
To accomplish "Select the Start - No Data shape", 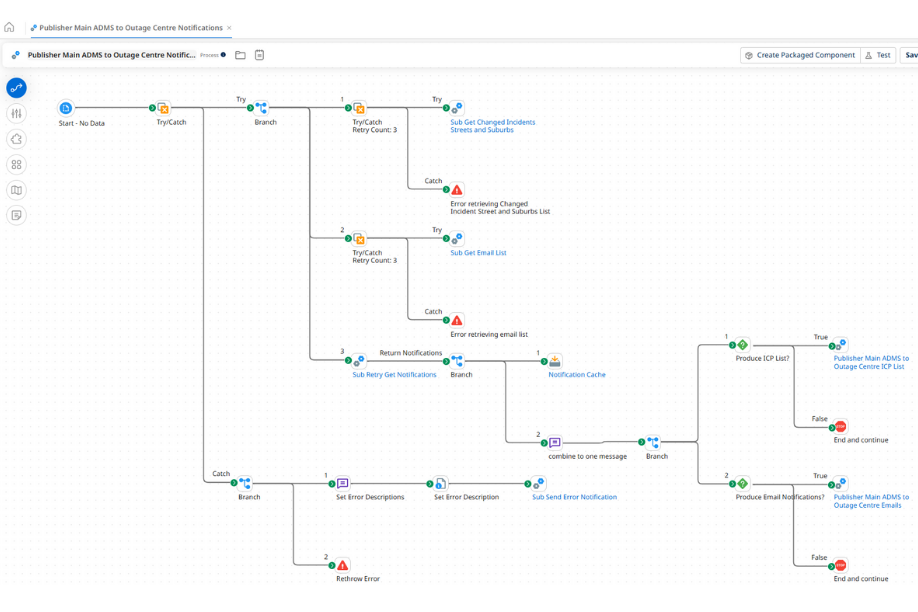I will point(66,108).
